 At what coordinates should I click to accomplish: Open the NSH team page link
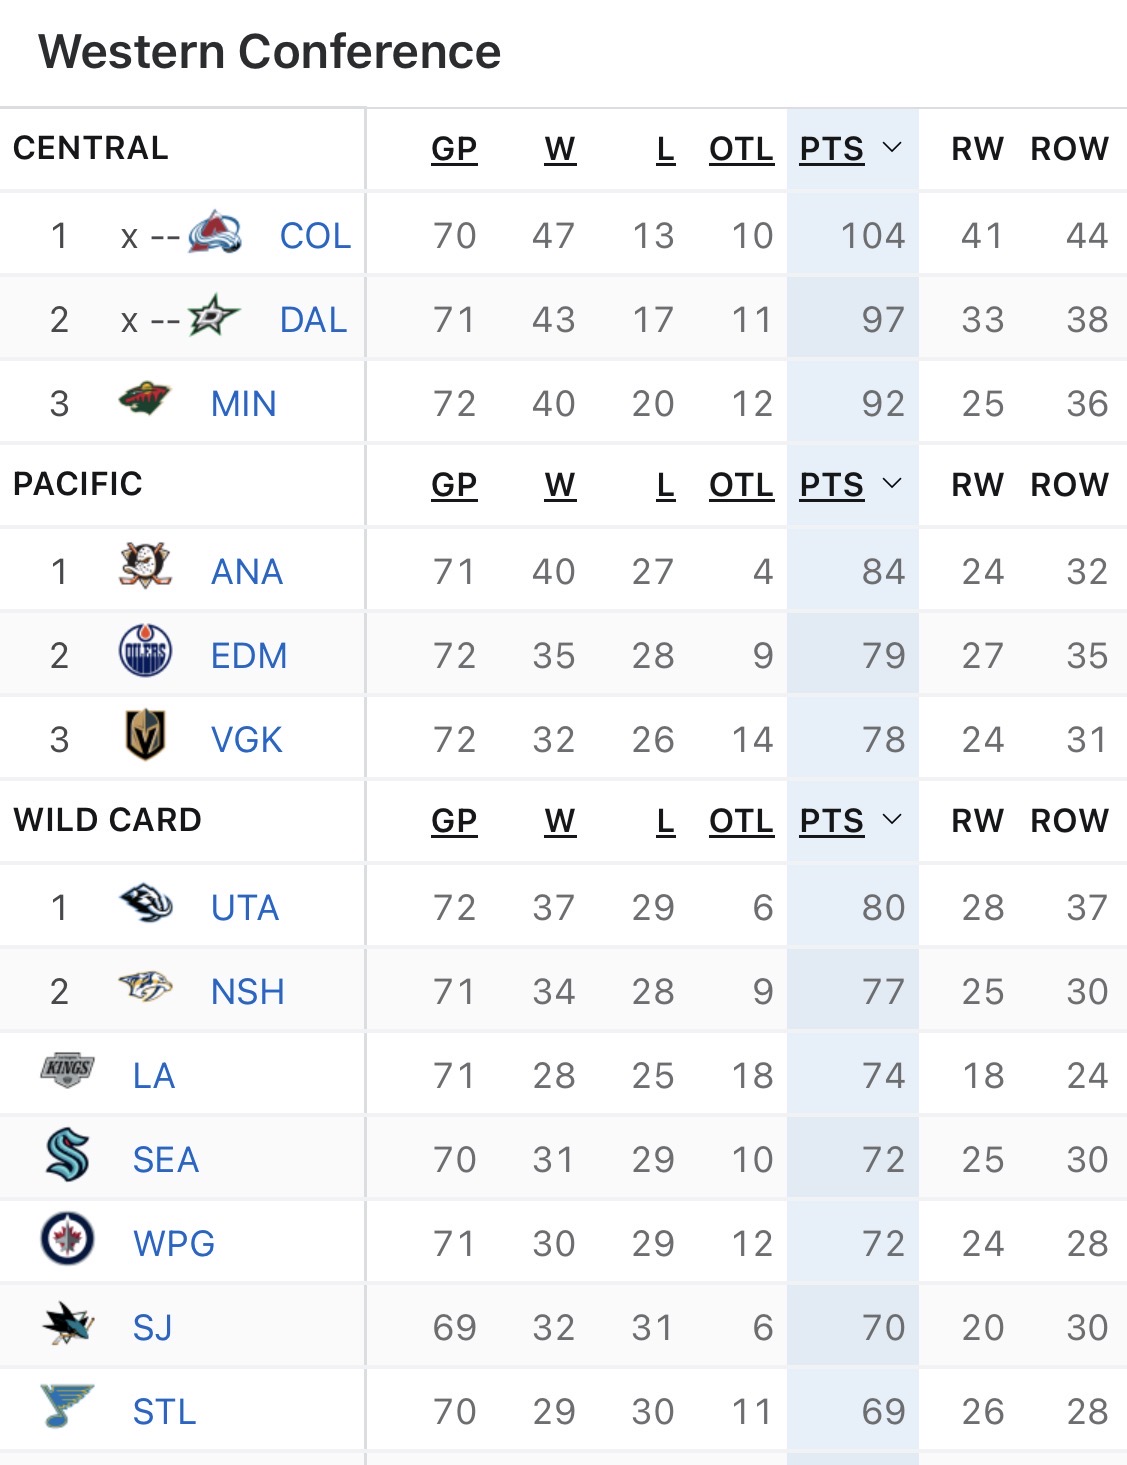pos(248,992)
